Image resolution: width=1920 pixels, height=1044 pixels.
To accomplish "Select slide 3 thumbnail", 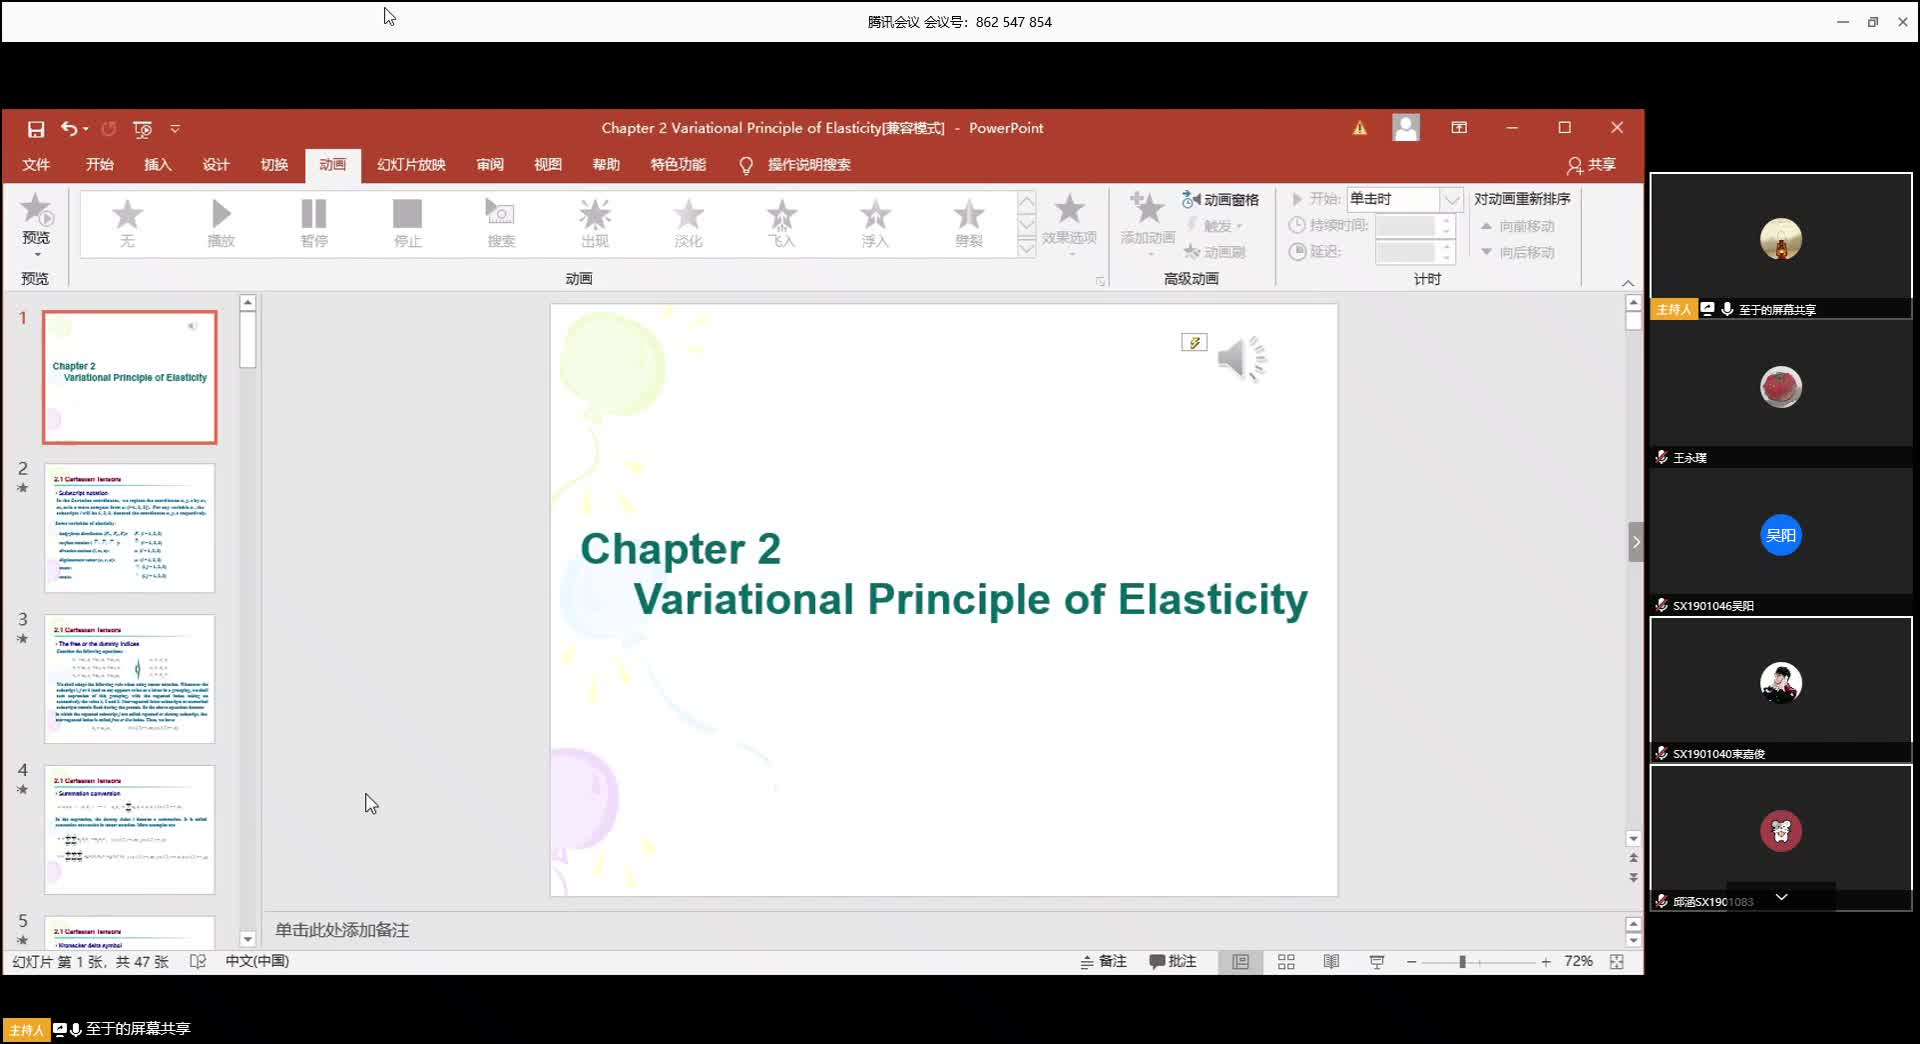I will pos(129,679).
